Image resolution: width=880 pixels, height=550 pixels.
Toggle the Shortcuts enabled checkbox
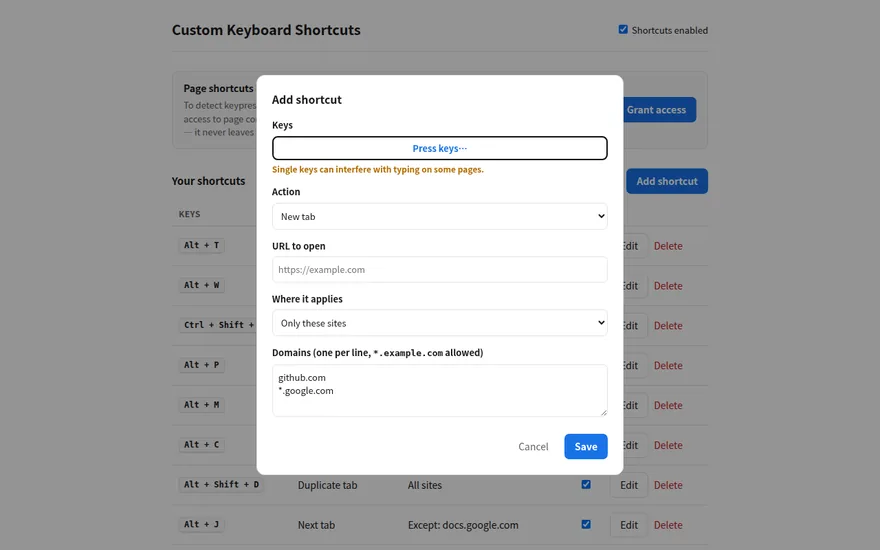623,30
